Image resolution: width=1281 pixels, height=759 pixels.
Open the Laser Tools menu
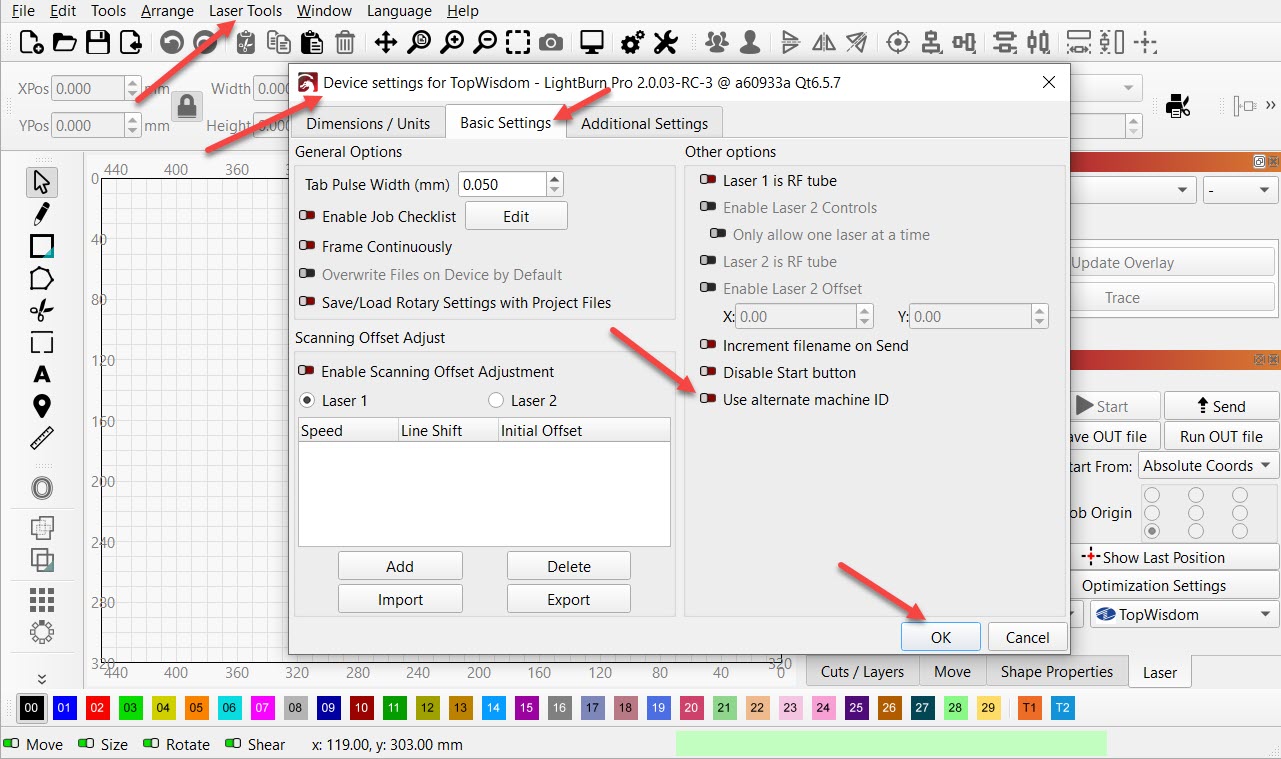click(x=245, y=11)
